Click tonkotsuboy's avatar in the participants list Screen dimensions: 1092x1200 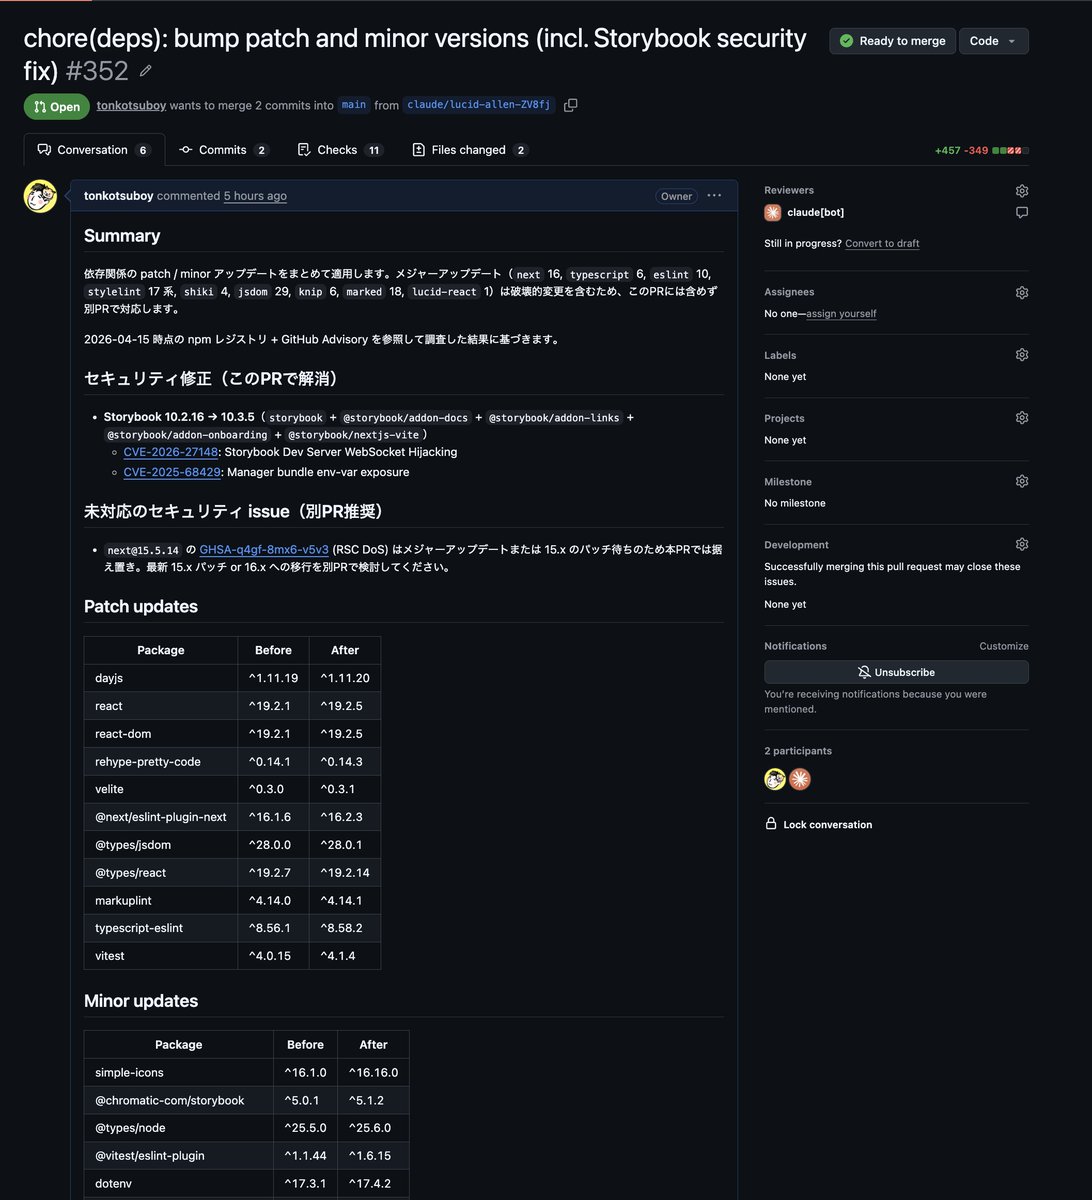click(x=775, y=779)
